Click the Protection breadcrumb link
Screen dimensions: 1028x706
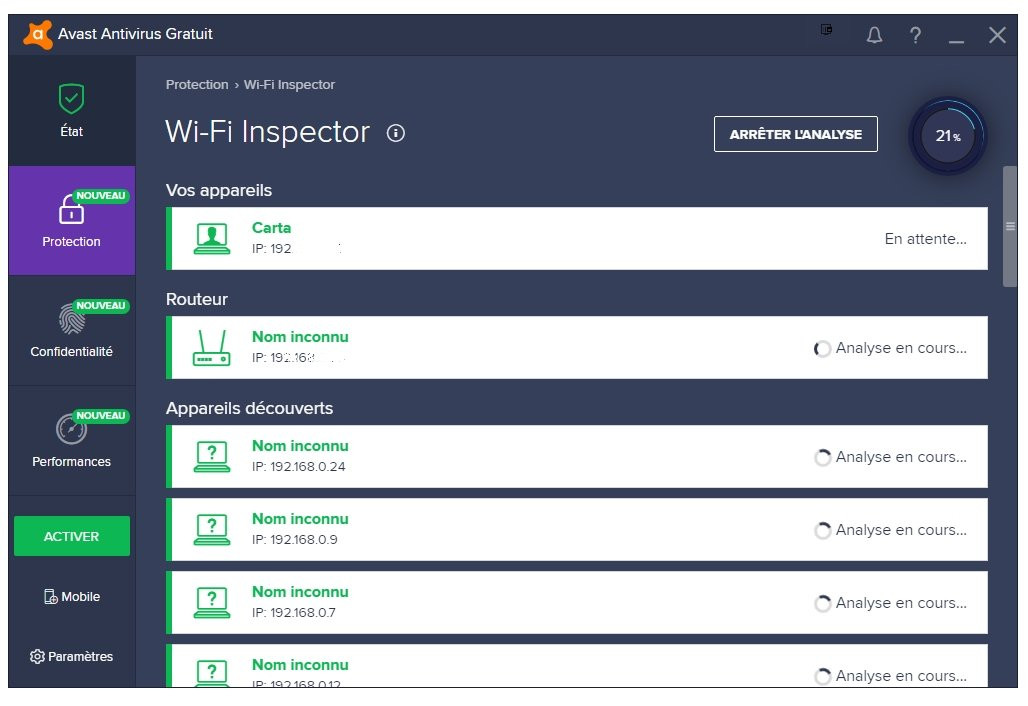tap(197, 85)
